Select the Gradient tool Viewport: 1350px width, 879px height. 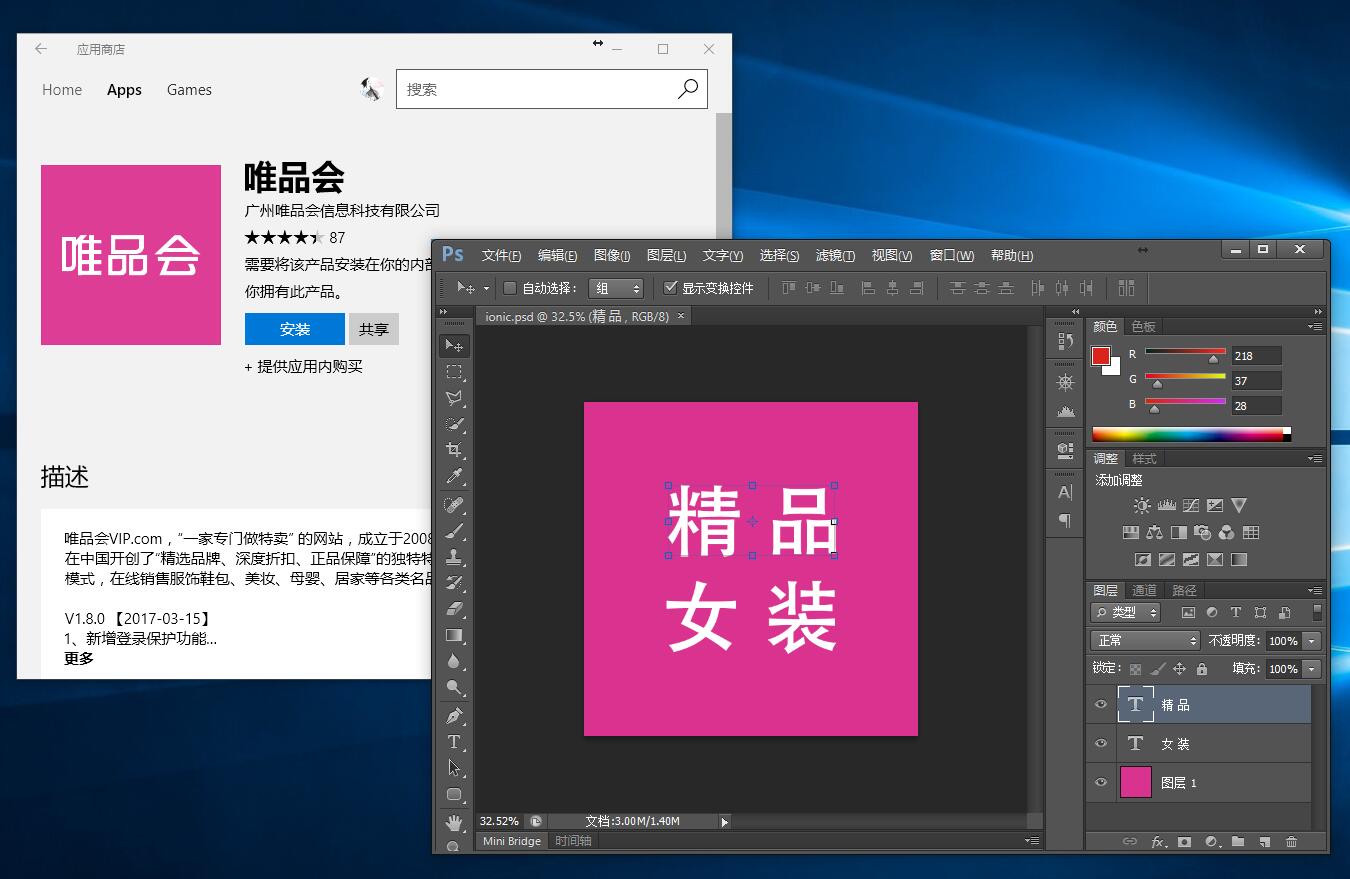point(454,634)
